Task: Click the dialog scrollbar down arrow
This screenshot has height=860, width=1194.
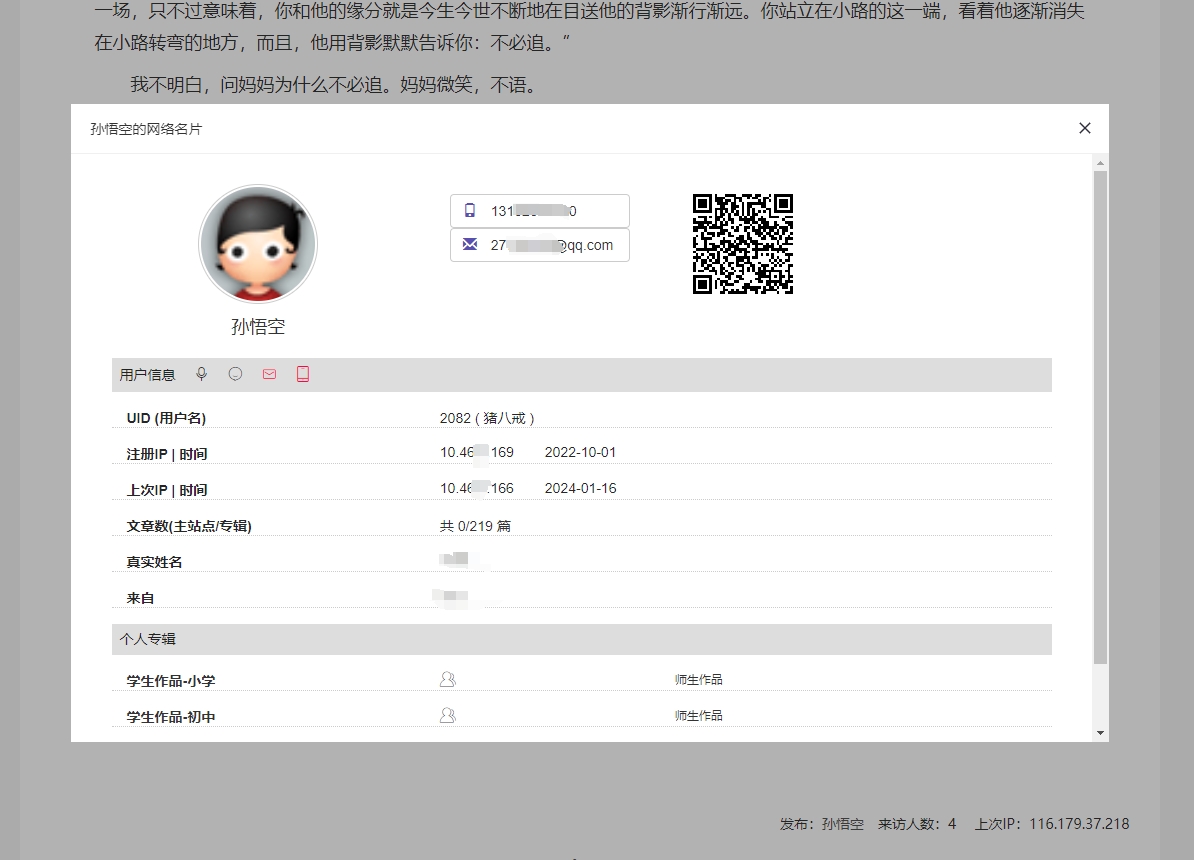Action: point(1100,733)
